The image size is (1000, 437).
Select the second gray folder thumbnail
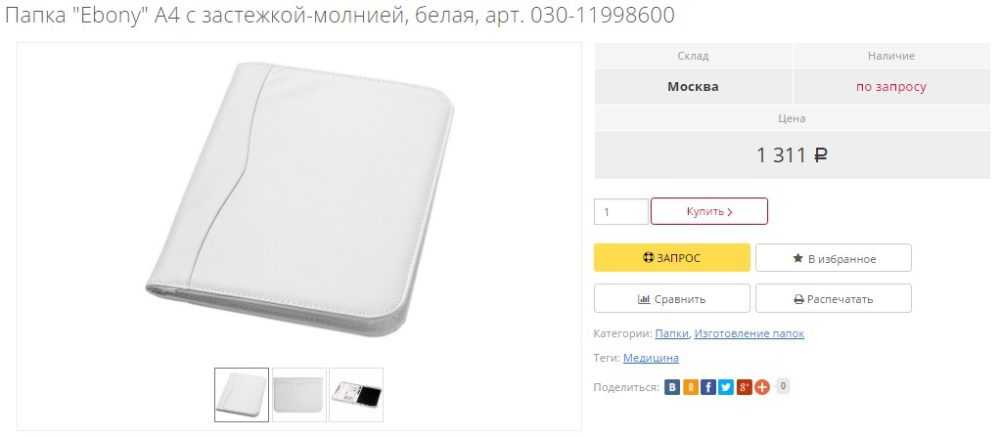(x=298, y=394)
